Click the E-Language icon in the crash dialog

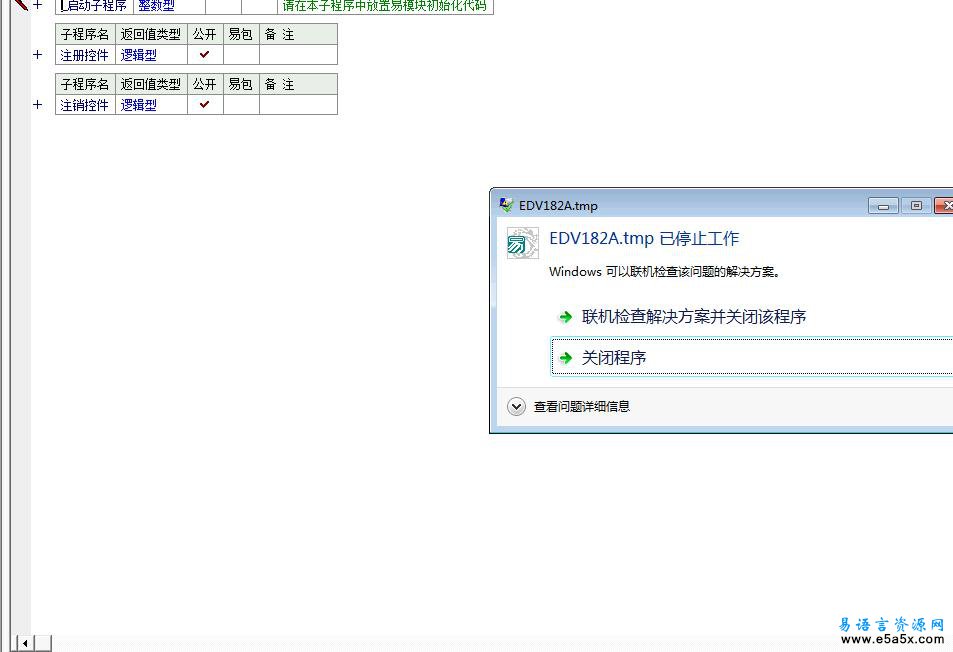[x=522, y=242]
